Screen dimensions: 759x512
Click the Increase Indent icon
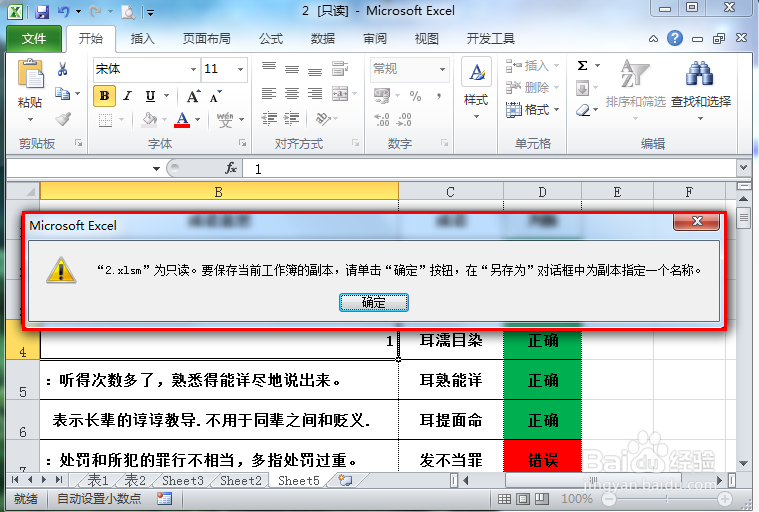tap(291, 119)
